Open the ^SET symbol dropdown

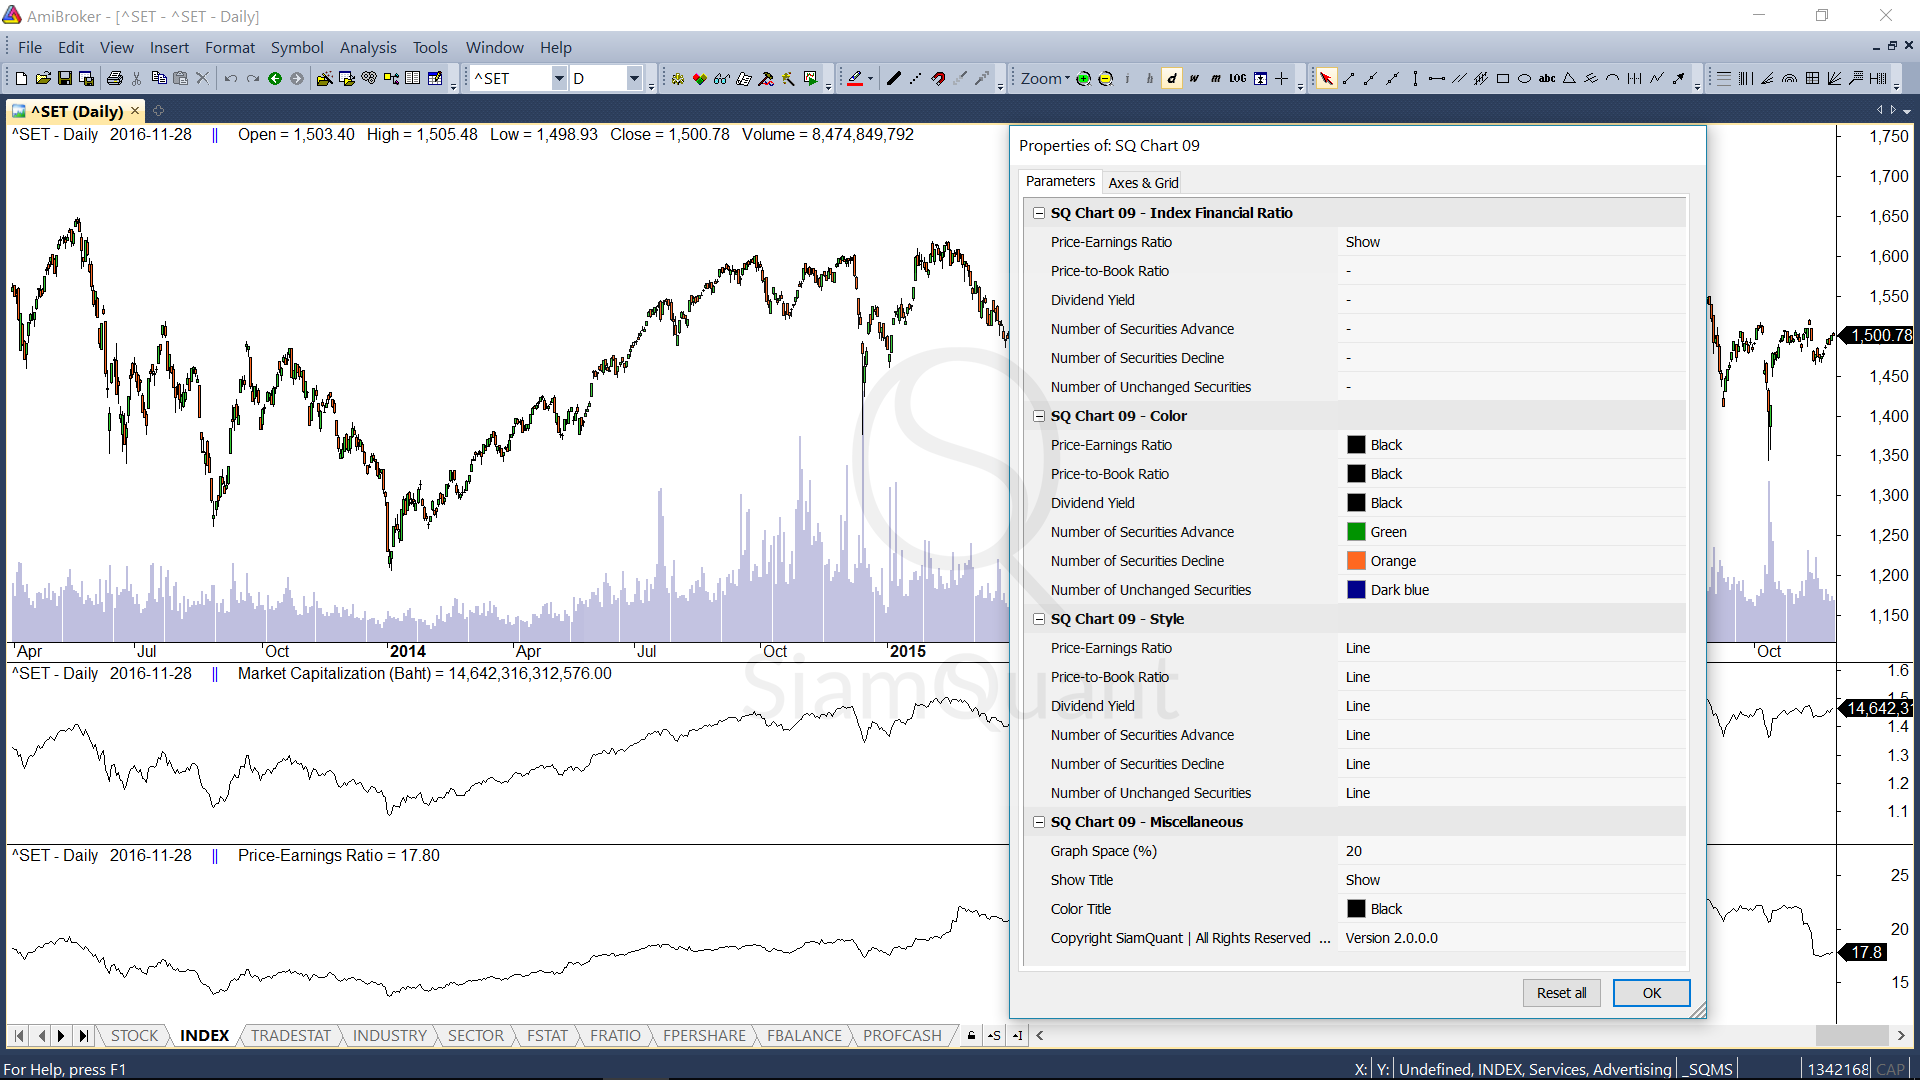(559, 78)
